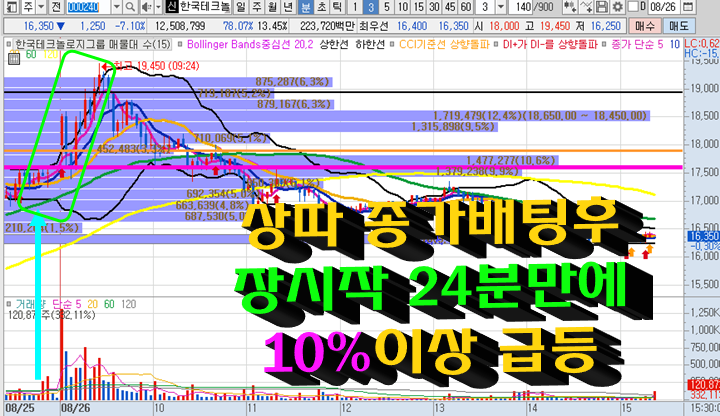The height and width of the screenshot is (416, 720).
Task: Open the calendar date picker icon
Action: [x=687, y=7]
